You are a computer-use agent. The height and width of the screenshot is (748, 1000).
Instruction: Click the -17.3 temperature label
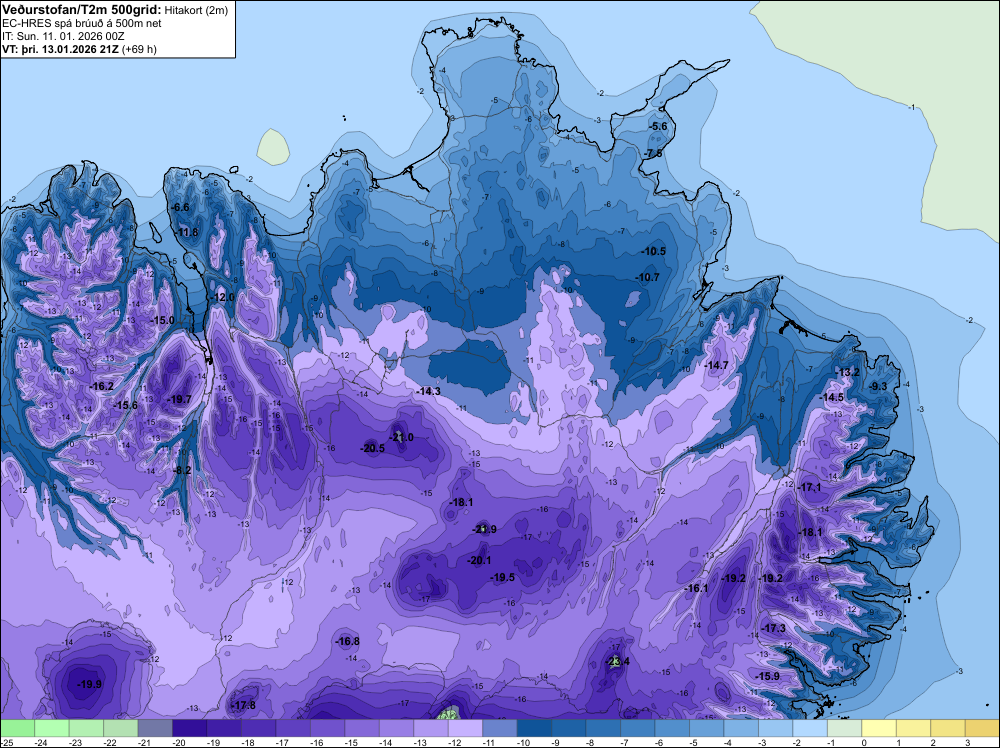click(774, 628)
